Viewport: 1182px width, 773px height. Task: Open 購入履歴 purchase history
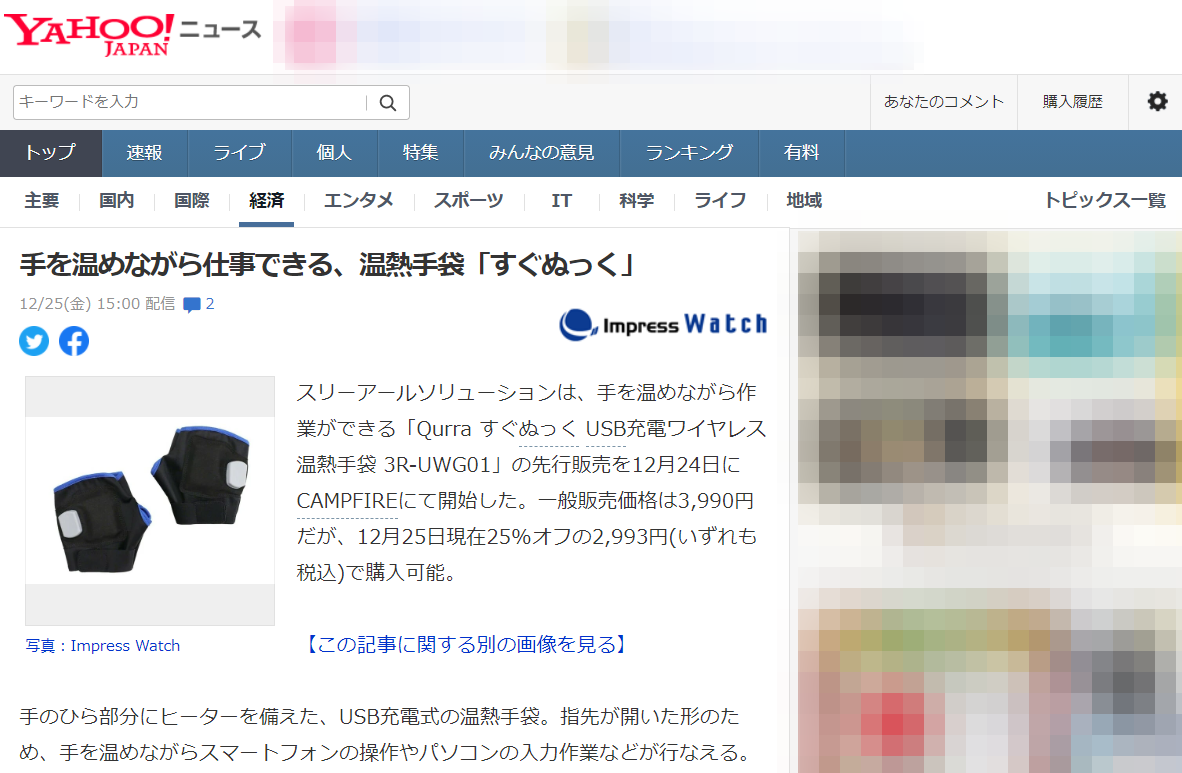[1072, 102]
